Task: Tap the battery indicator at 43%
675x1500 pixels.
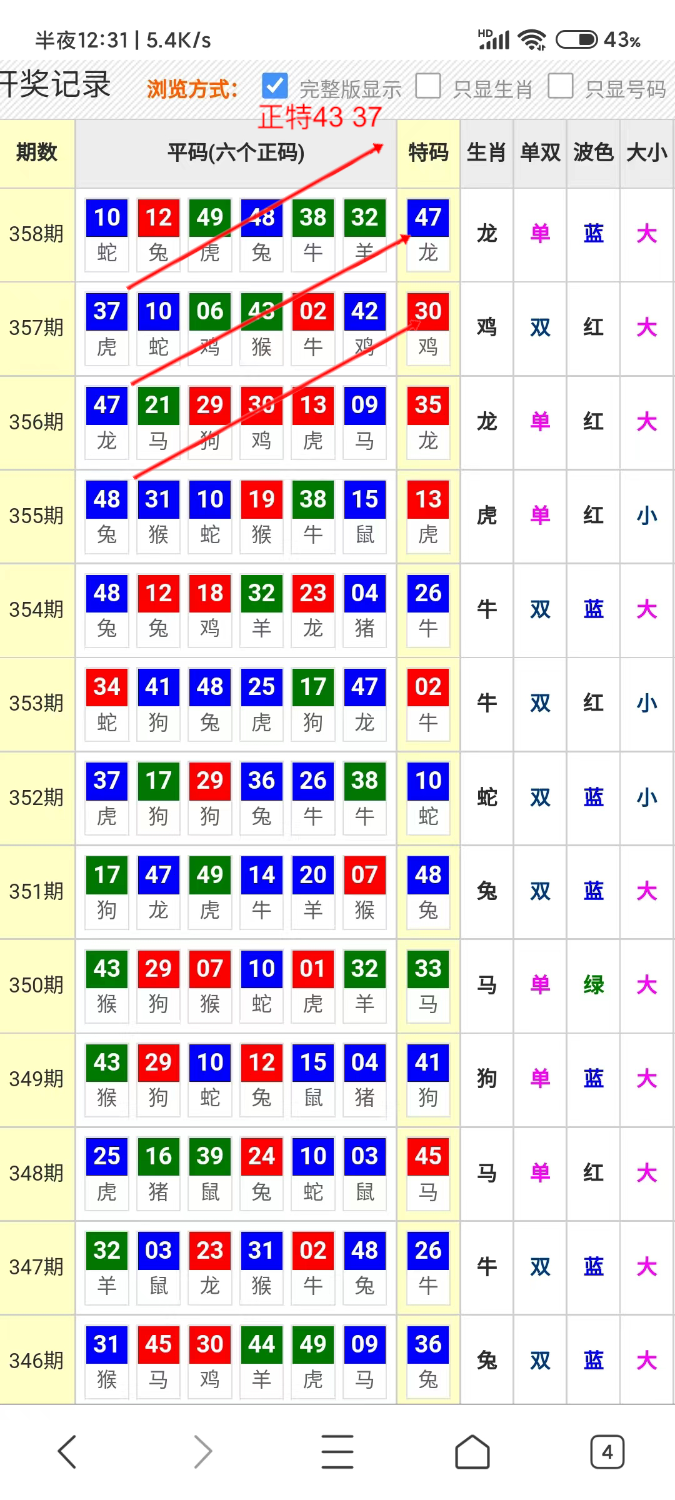Action: pos(577,40)
